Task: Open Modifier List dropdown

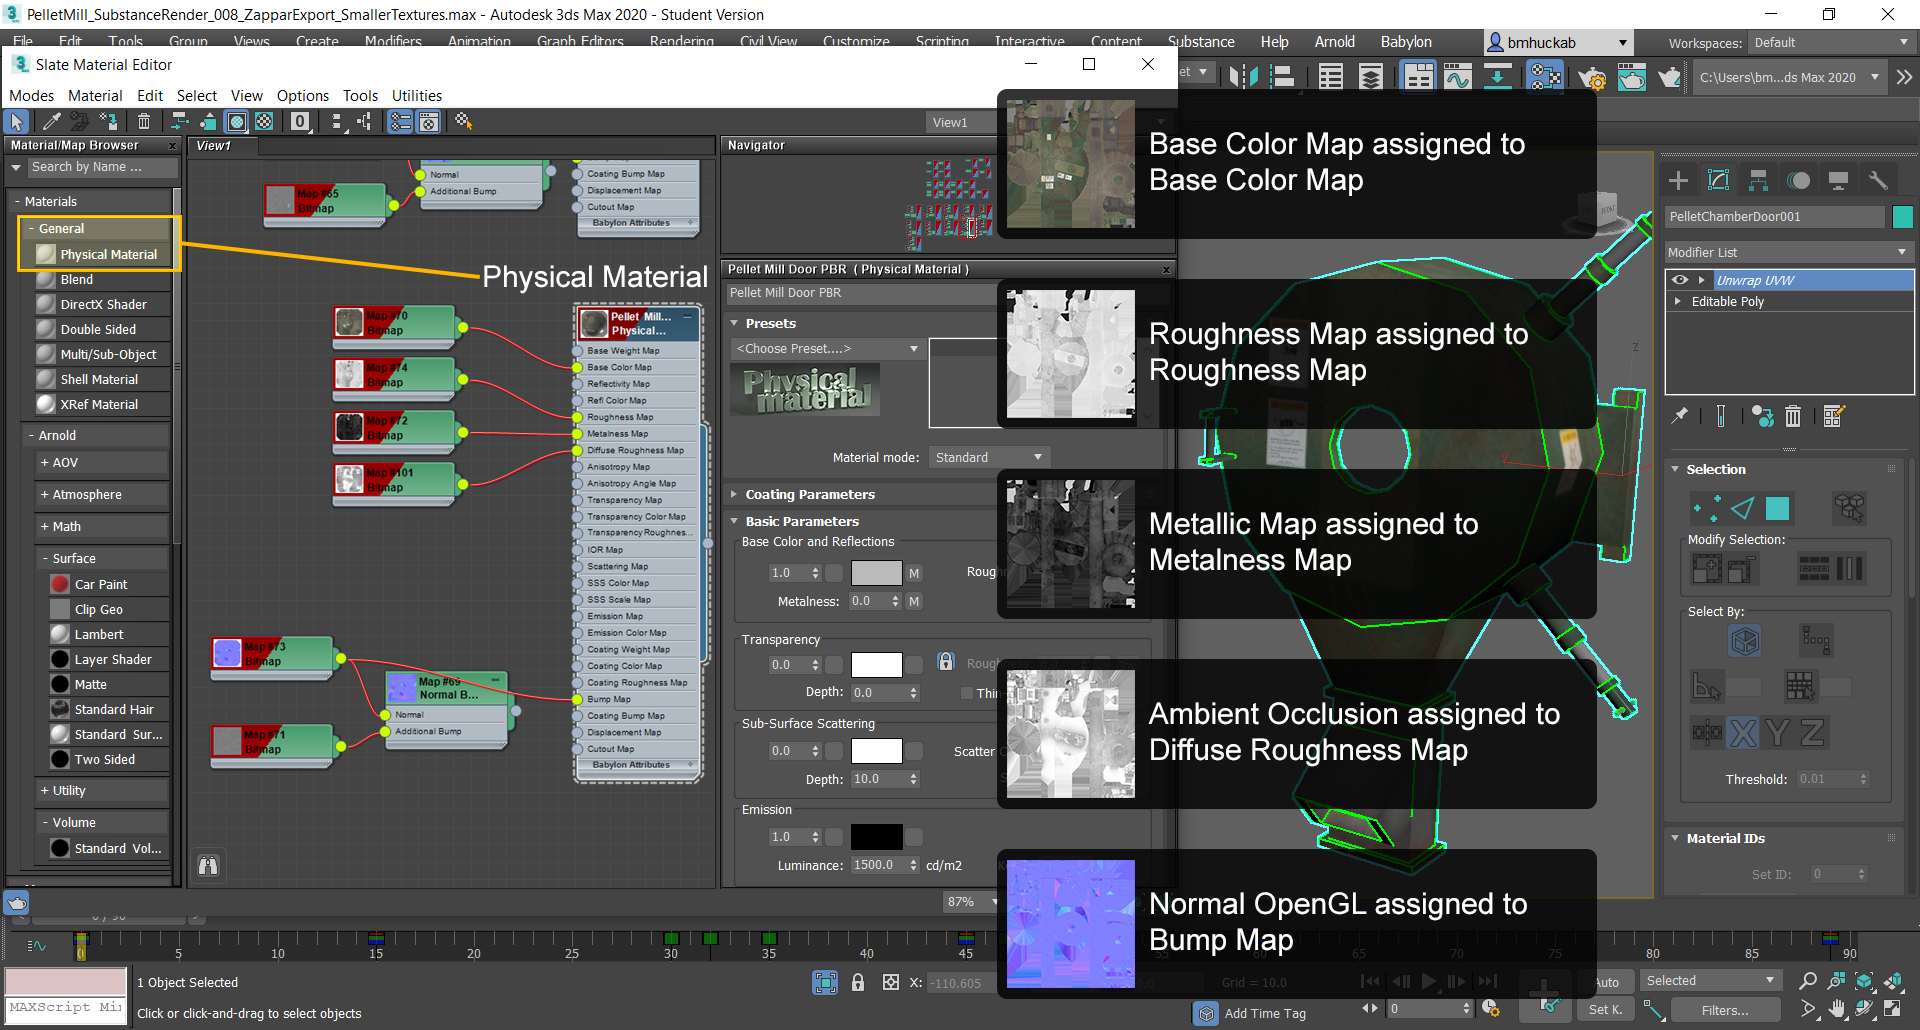Action: click(1789, 252)
